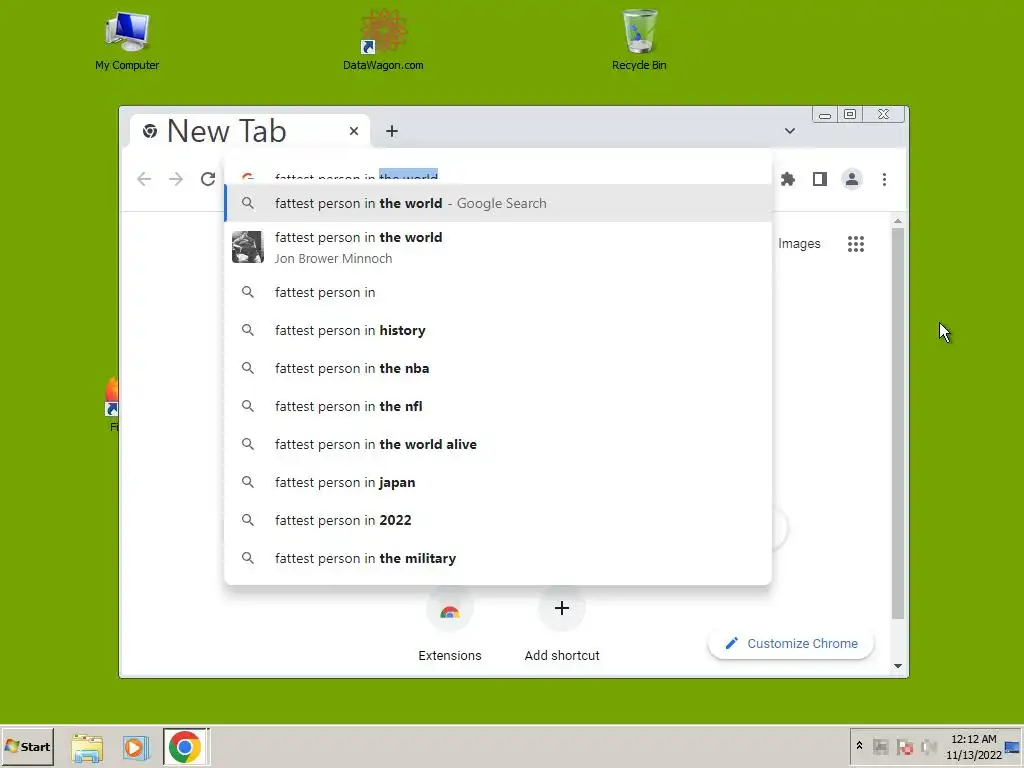Click the show desktop tray icon

pos(1012,747)
